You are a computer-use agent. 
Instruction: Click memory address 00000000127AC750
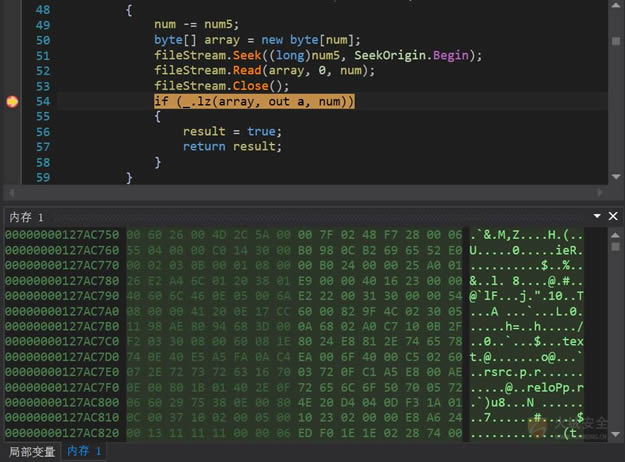(61, 234)
